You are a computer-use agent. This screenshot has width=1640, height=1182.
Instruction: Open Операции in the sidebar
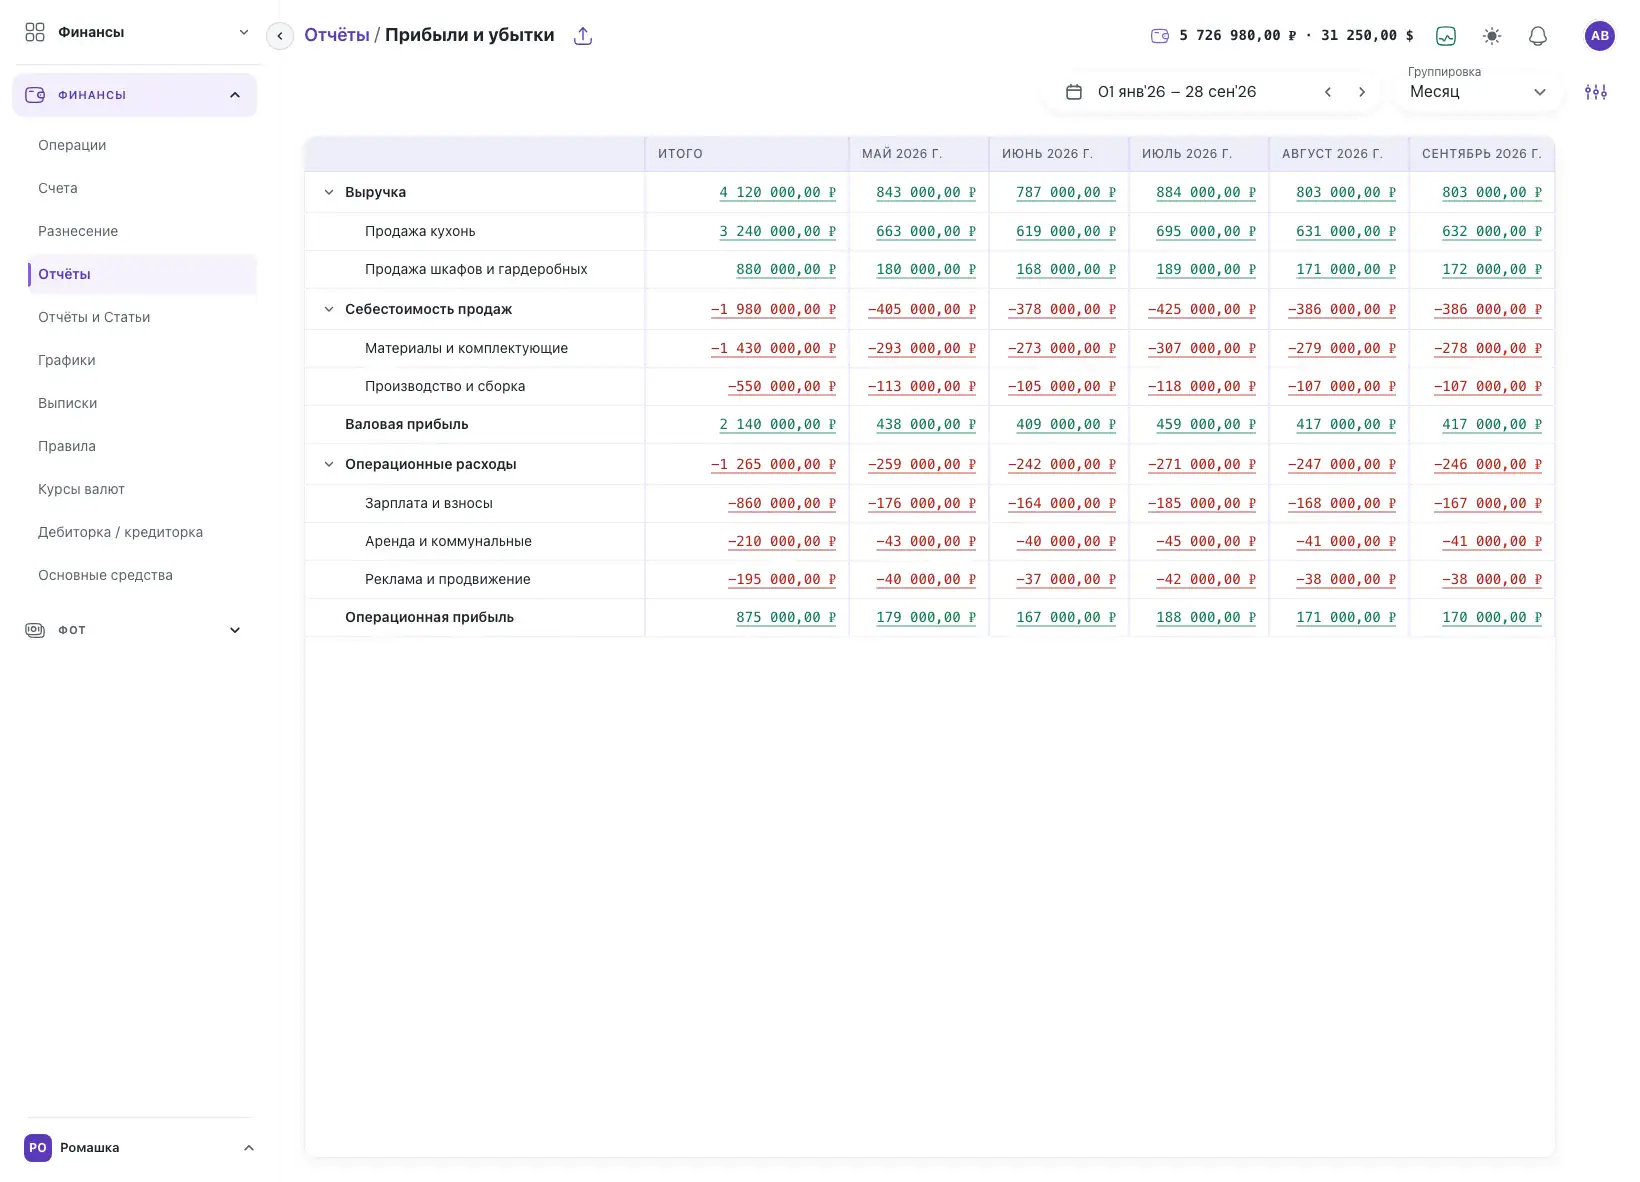(72, 145)
